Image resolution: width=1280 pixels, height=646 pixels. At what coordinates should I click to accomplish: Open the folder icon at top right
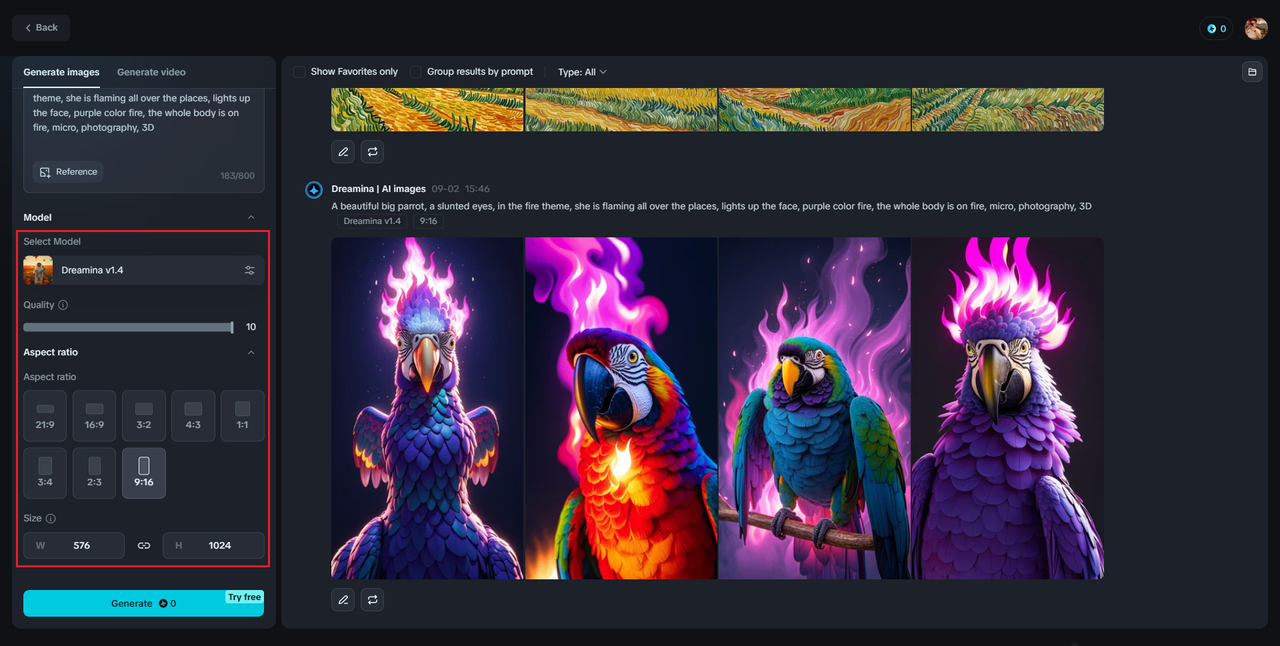(1251, 72)
